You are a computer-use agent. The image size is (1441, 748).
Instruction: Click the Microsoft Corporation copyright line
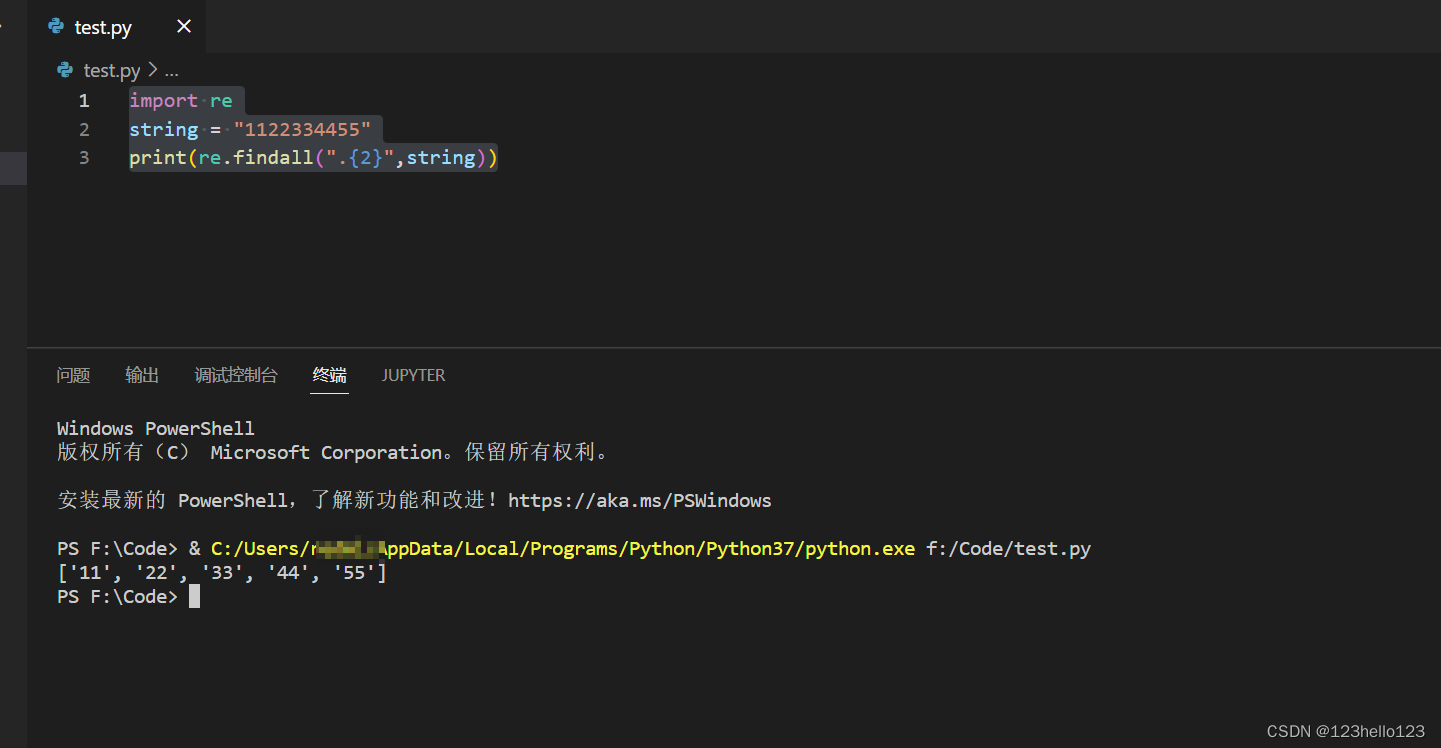(x=333, y=452)
